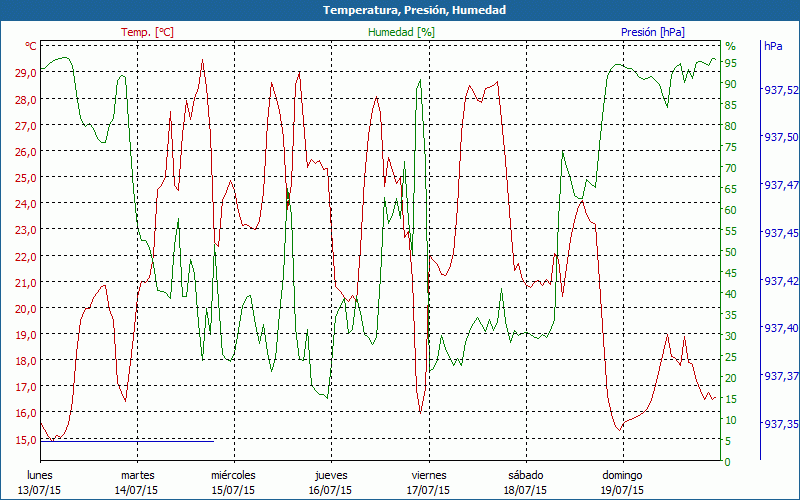Click the hPa unit label on right axis

[773, 46]
